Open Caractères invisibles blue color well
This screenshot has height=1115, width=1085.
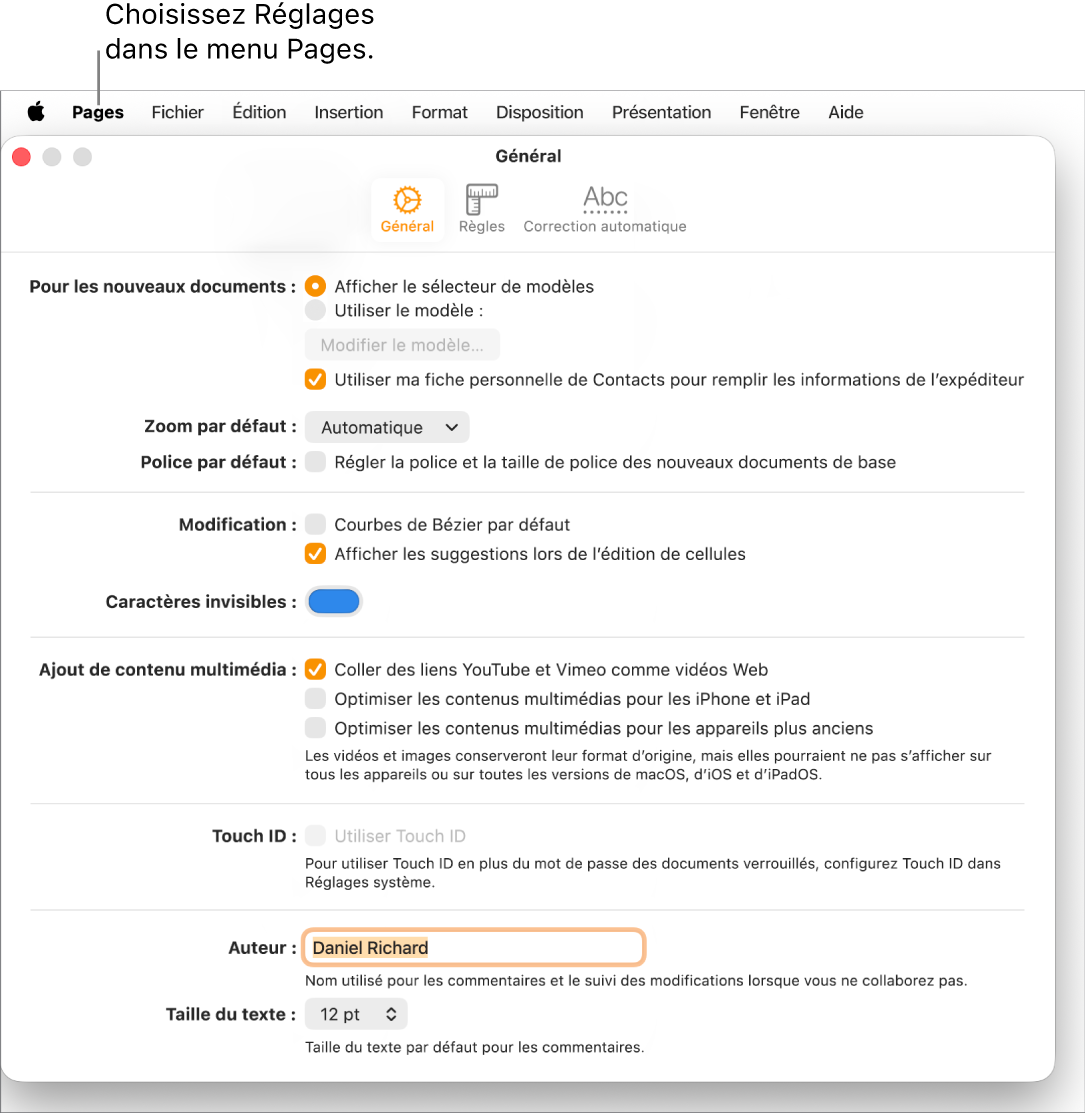[333, 602]
